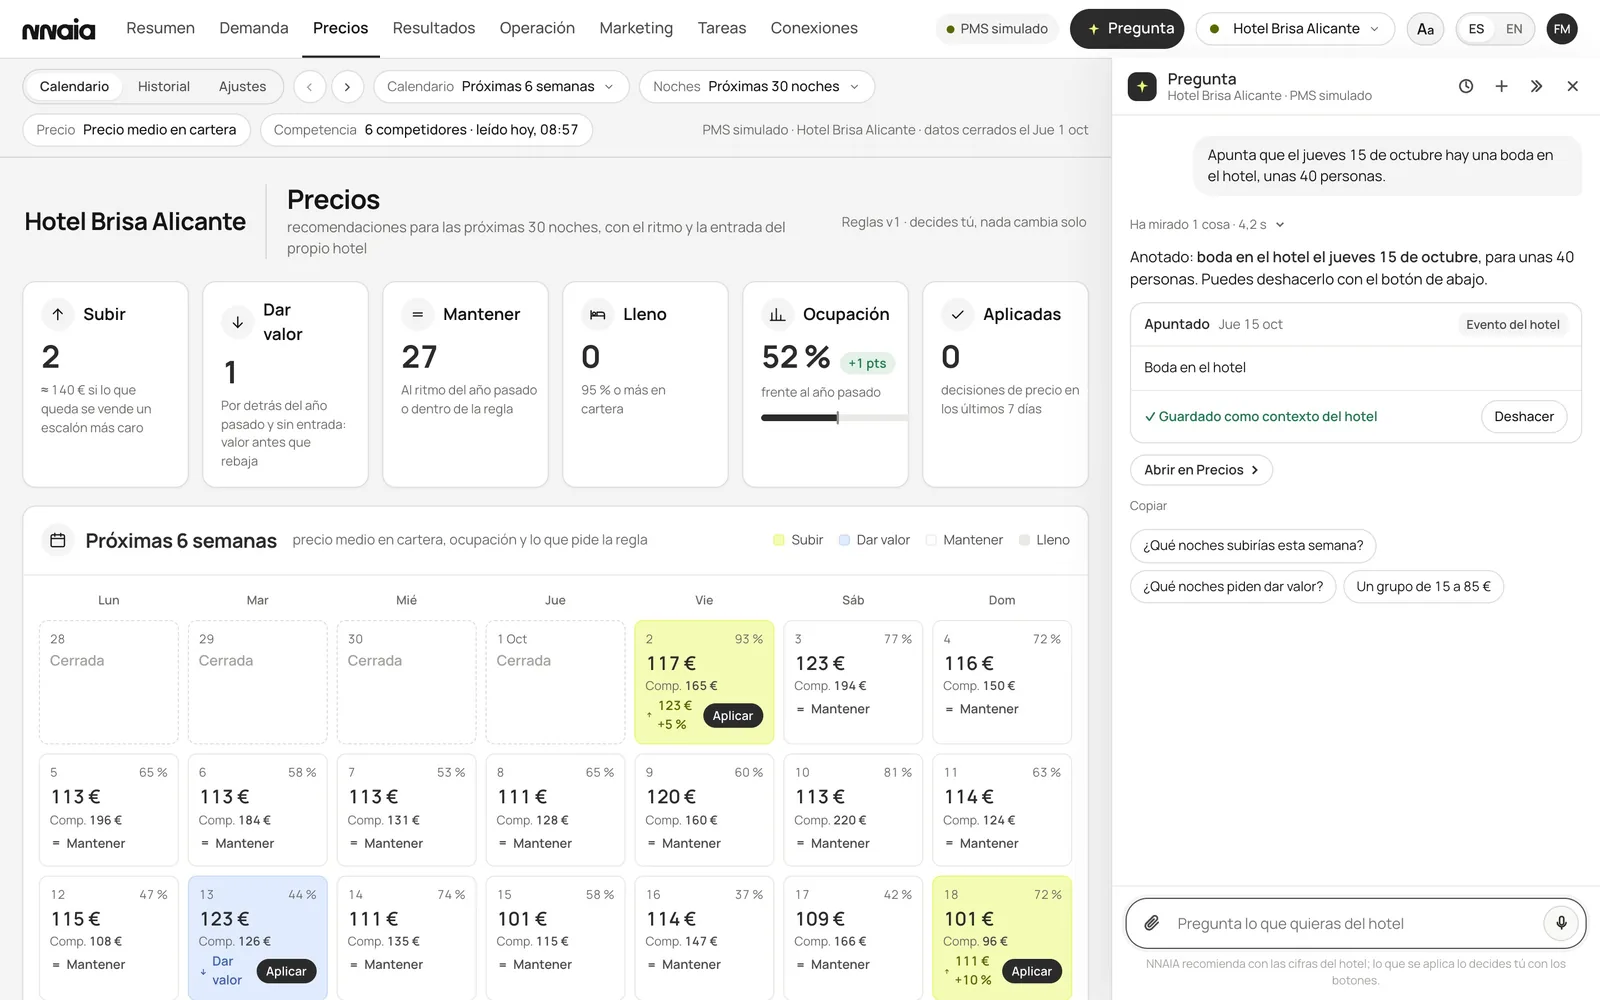The width and height of the screenshot is (1600, 1000).
Task: Expand 'Ha mirado 1 cosa' details
Action: click(1207, 225)
